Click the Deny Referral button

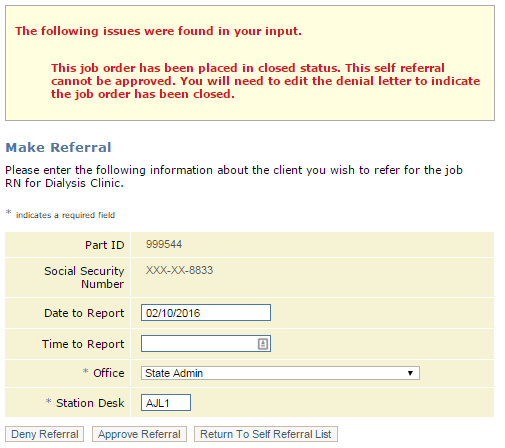pyautogui.click(x=44, y=434)
